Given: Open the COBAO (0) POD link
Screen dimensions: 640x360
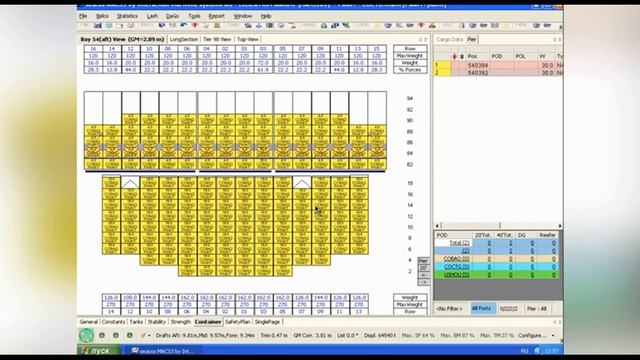Looking at the screenshot, I should pyautogui.click(x=456, y=259).
